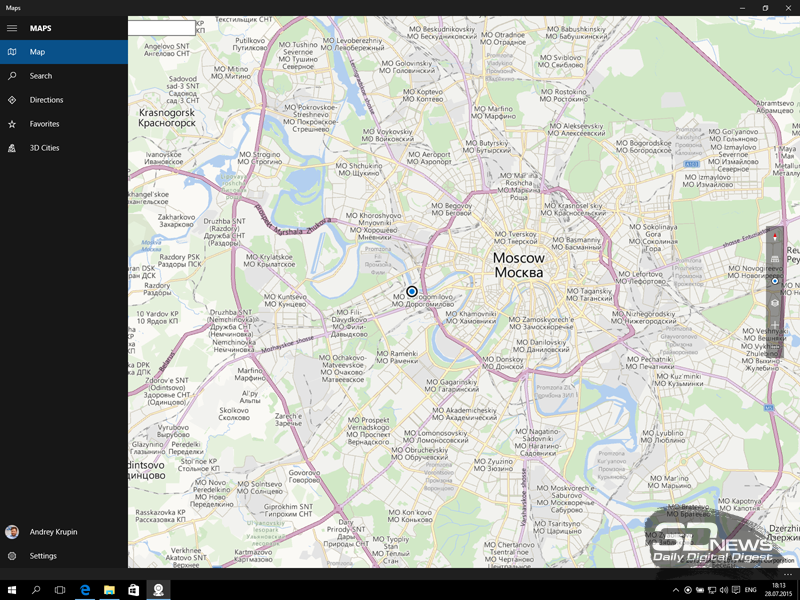Click the compass rotate-to-north control
Viewport: 800px width, 600px height.
point(774,237)
